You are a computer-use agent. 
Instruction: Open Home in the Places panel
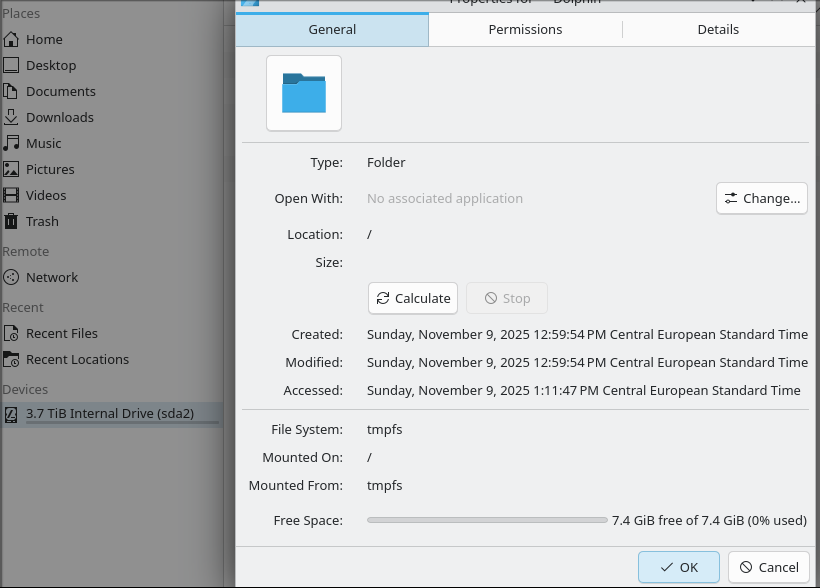coord(44,39)
